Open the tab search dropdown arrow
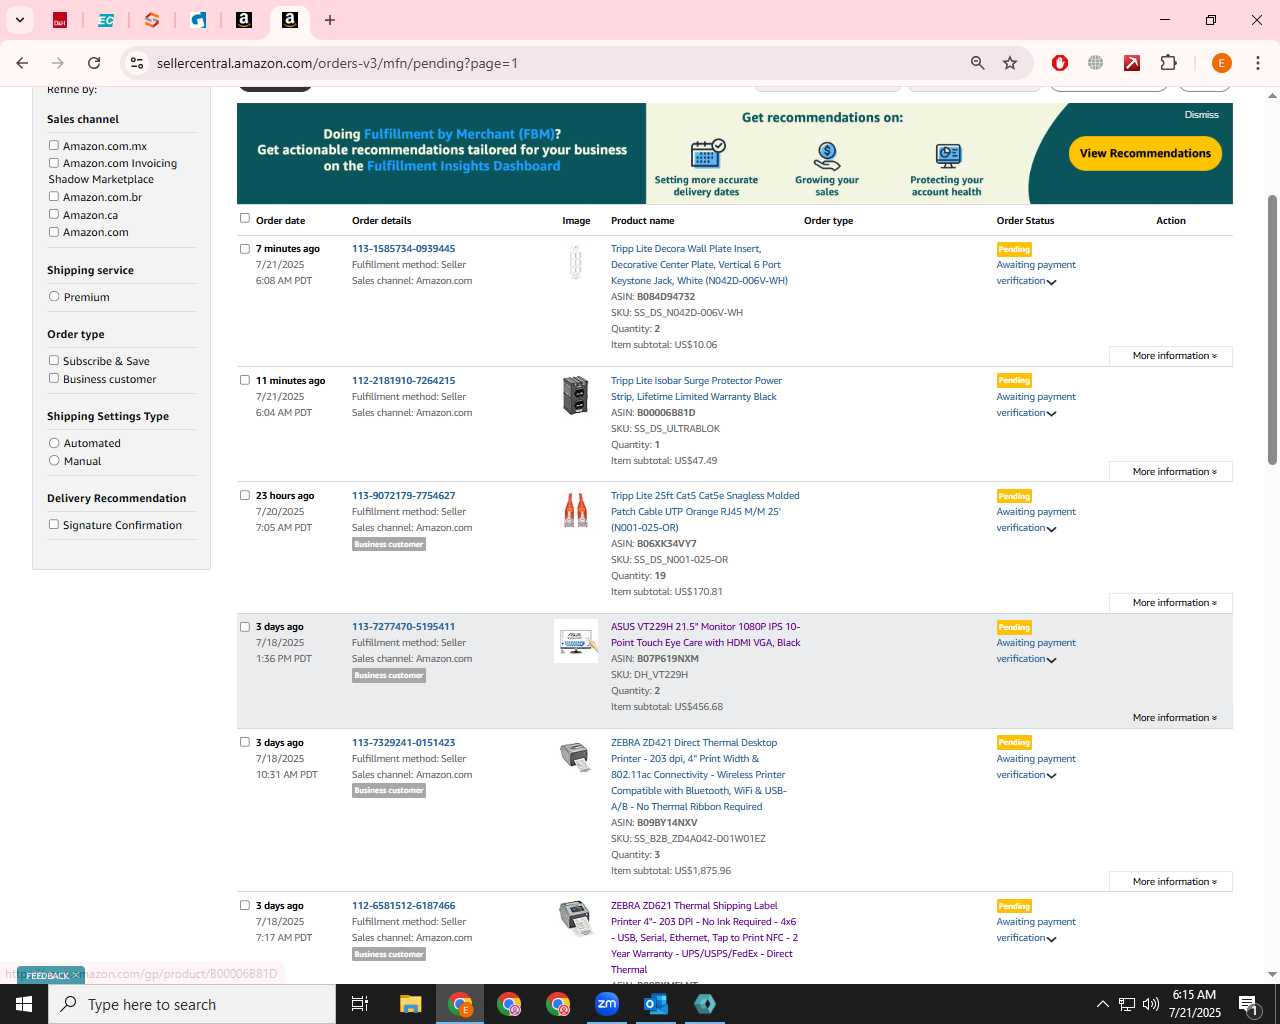Screen dimensions: 1280x1024 [19, 20]
